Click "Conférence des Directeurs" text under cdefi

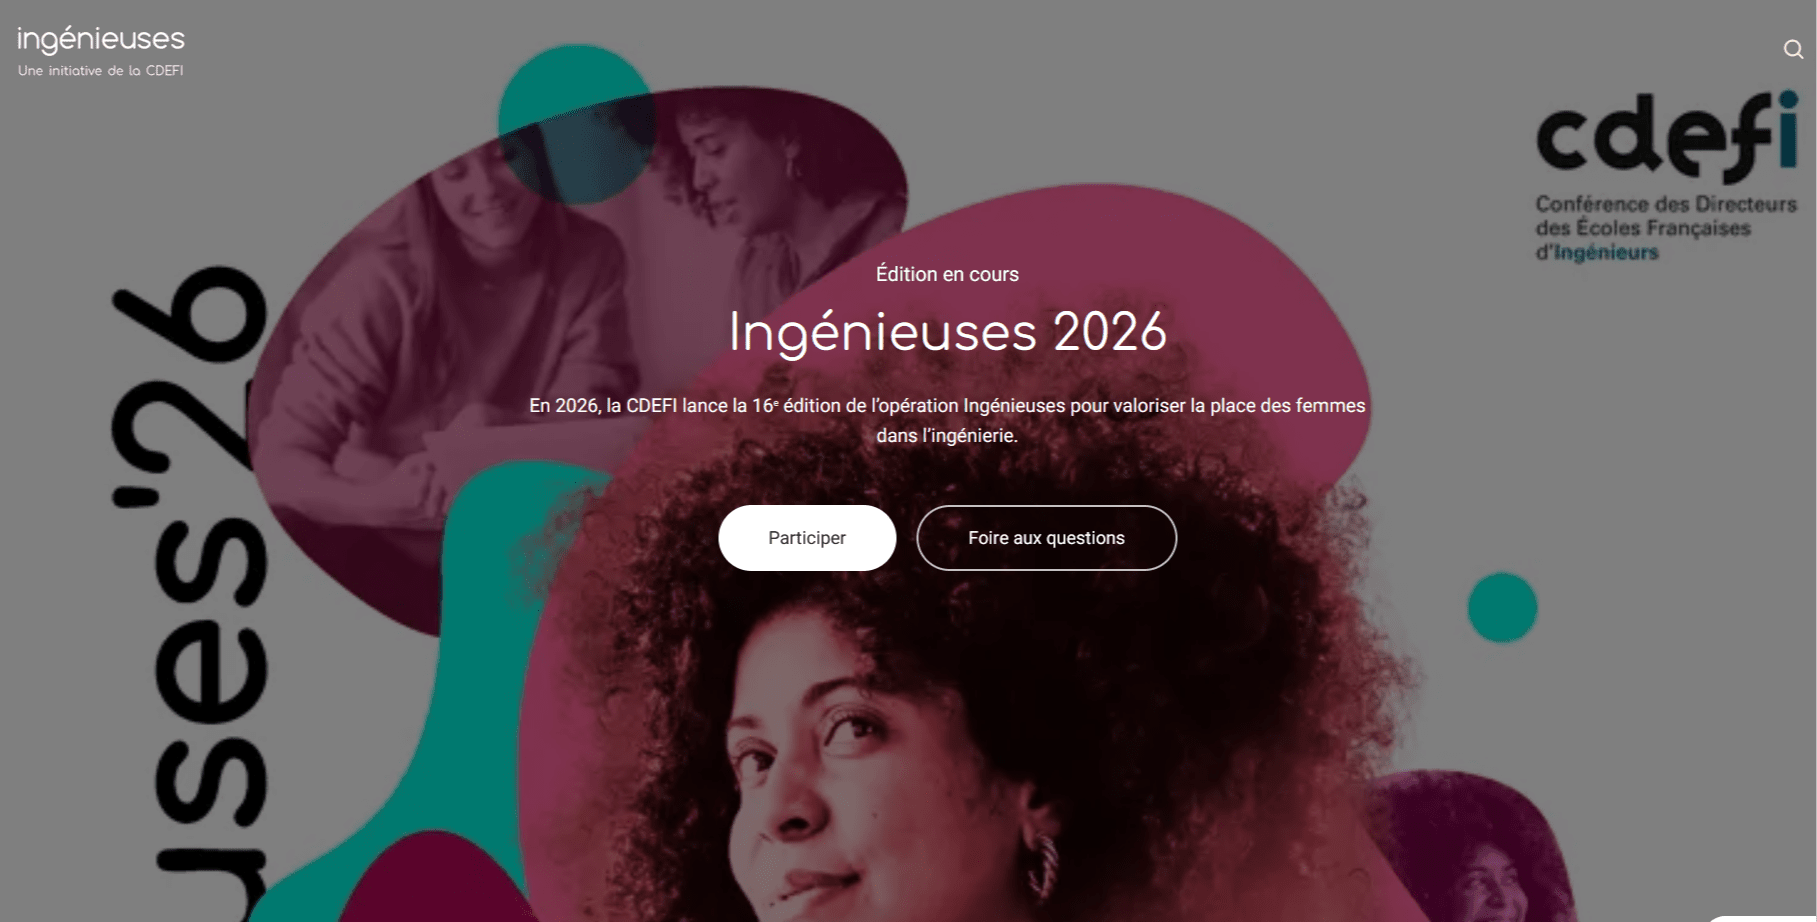pos(1666,204)
